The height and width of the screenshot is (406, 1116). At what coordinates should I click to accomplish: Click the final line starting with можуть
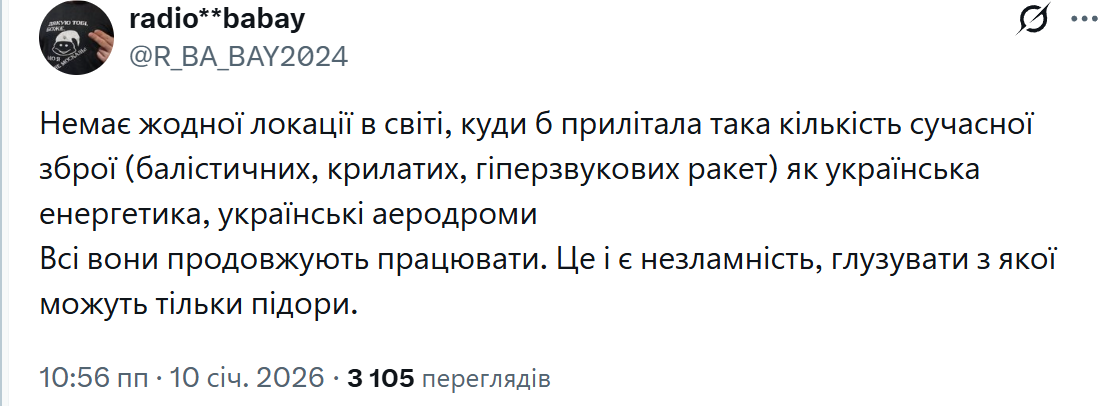click(198, 304)
